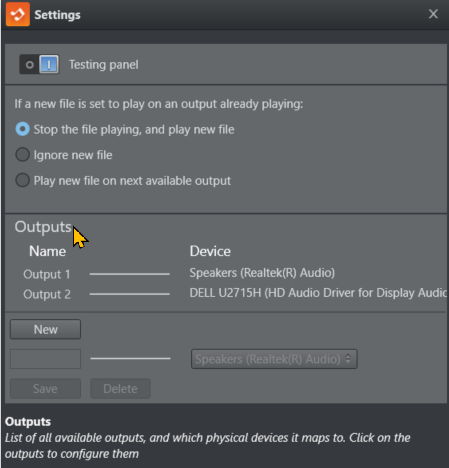
Task: Click the DELL U2715H device entry
Action: coord(318,293)
